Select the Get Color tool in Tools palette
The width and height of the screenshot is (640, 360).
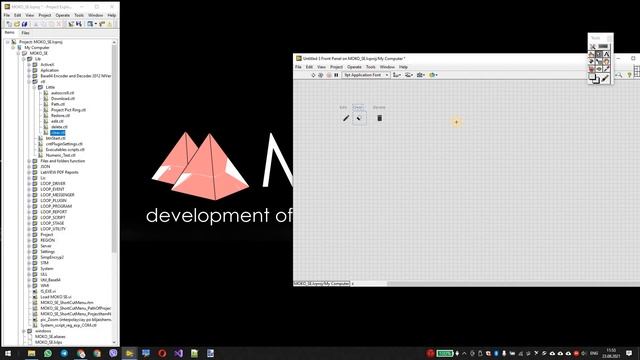(606, 69)
